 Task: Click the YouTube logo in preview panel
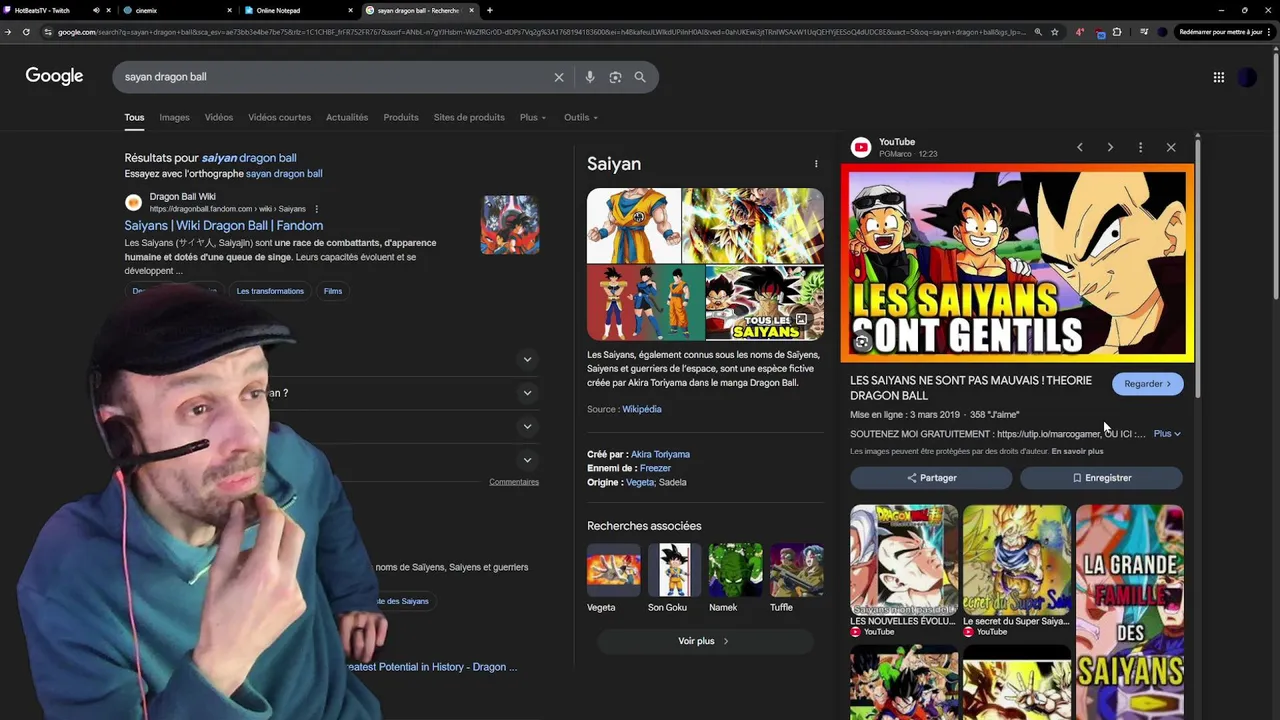pyautogui.click(x=861, y=148)
